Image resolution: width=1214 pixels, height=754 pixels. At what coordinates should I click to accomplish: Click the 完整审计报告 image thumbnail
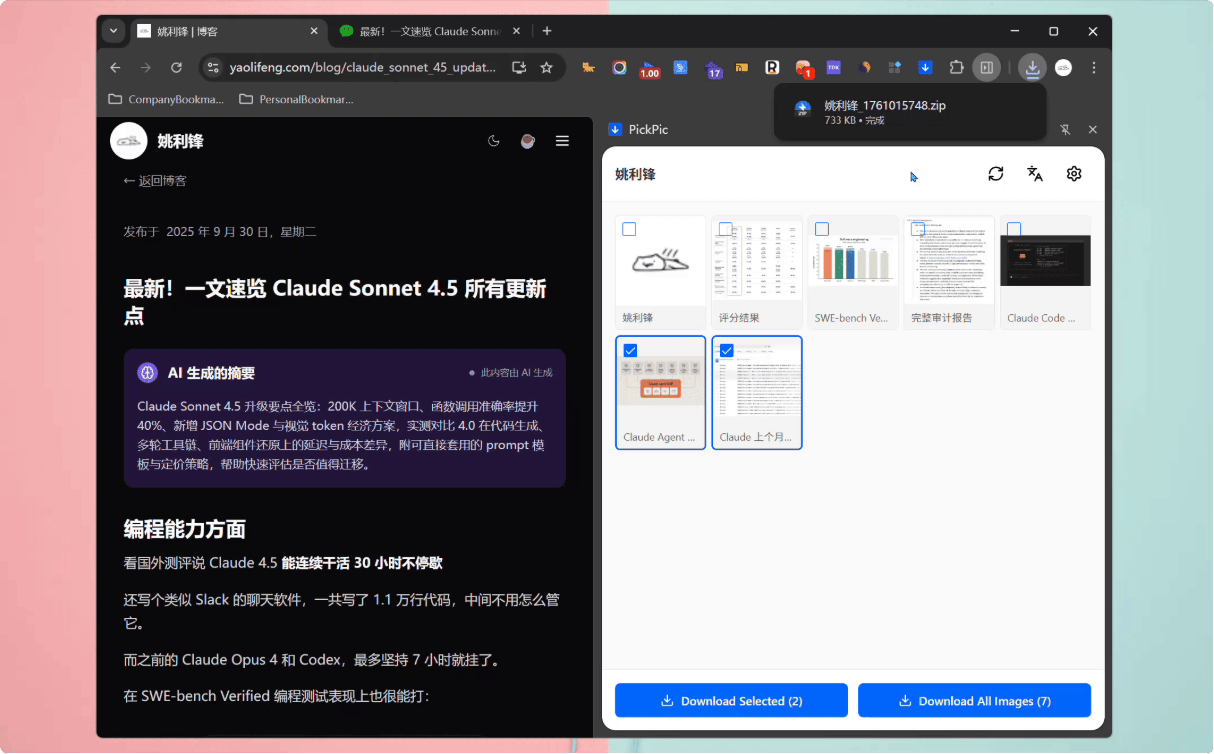point(949,262)
